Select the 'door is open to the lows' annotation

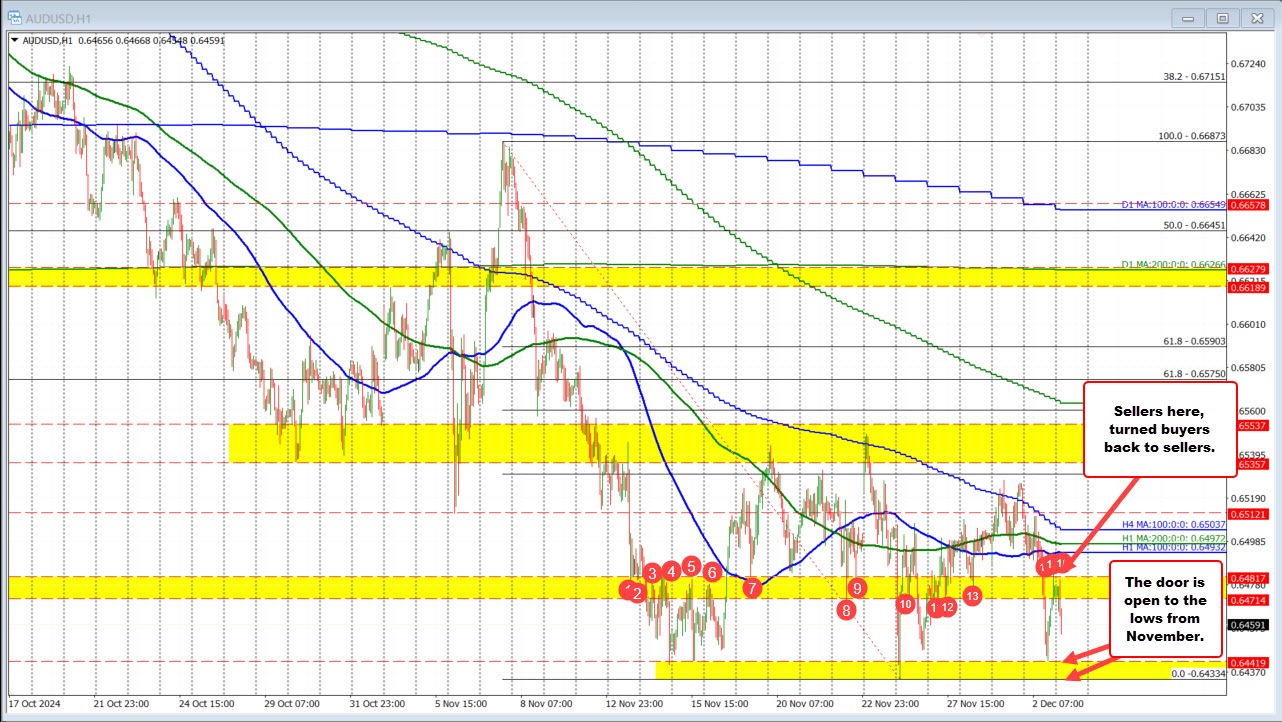coord(1168,609)
